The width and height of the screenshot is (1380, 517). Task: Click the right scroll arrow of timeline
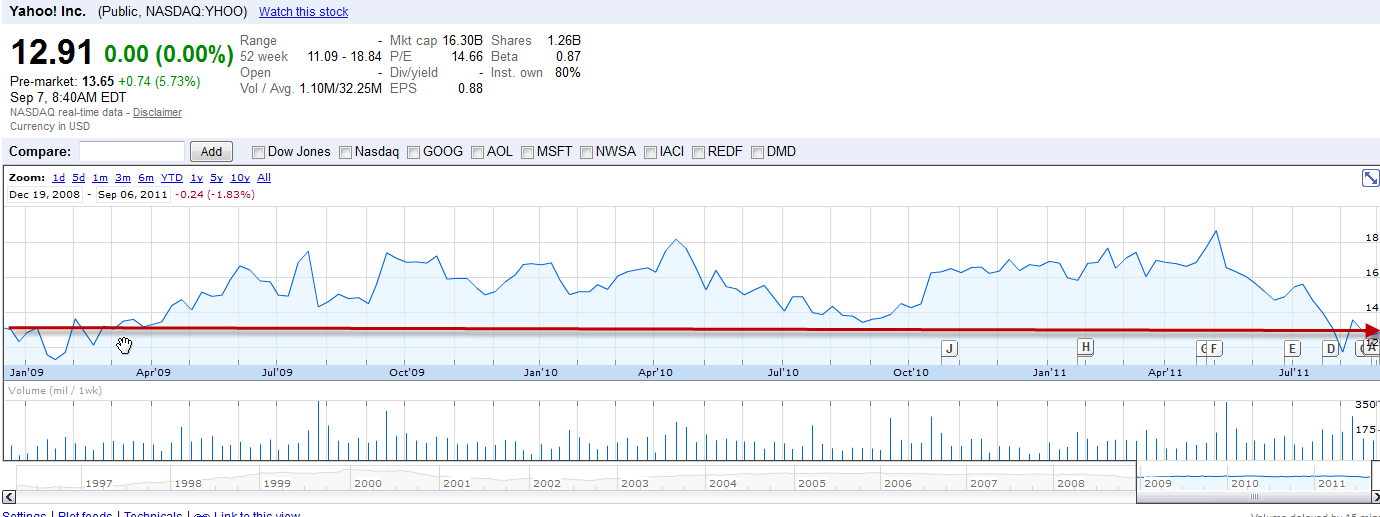1372,496
